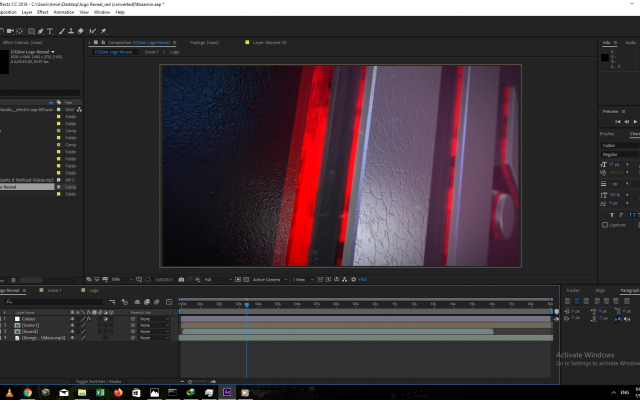Screen dimensions: 640x400
Task: Select the Brush tool
Action: (61, 31)
